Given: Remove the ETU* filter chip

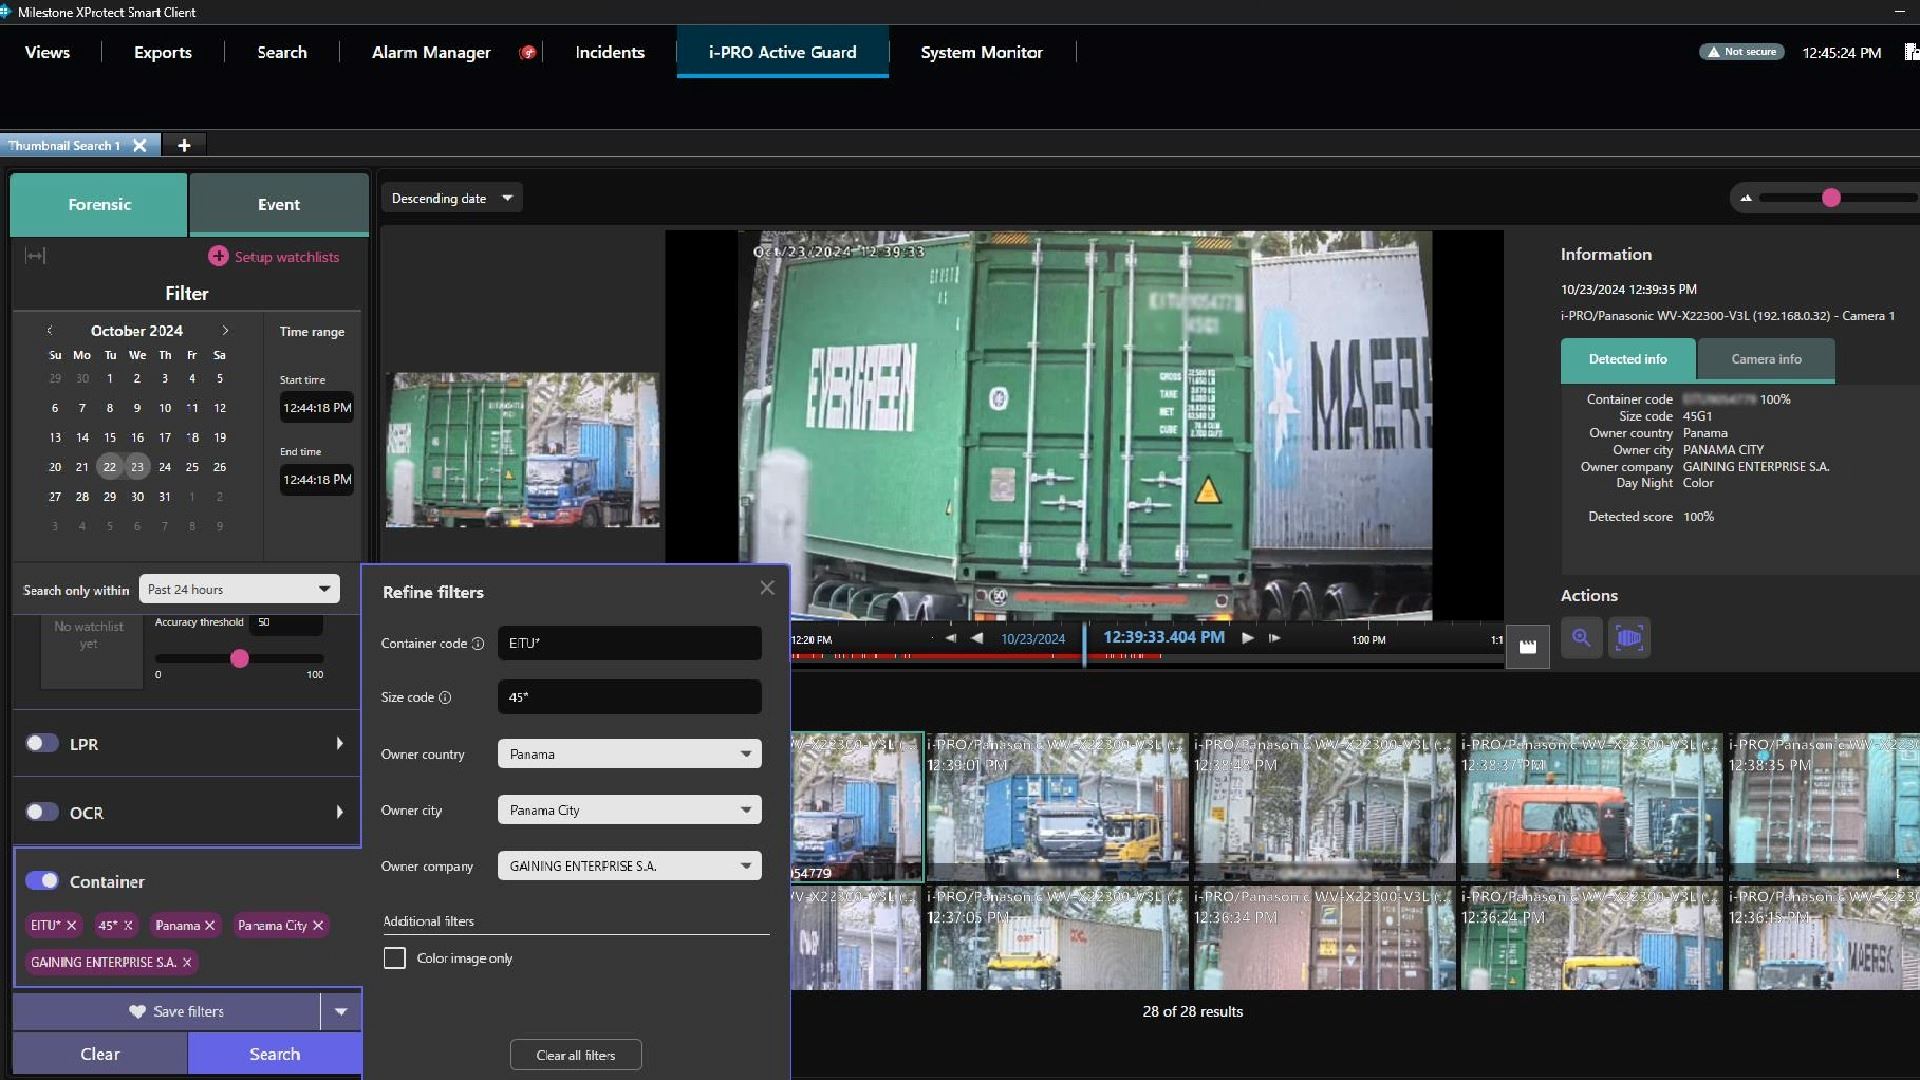Looking at the screenshot, I should click(71, 925).
